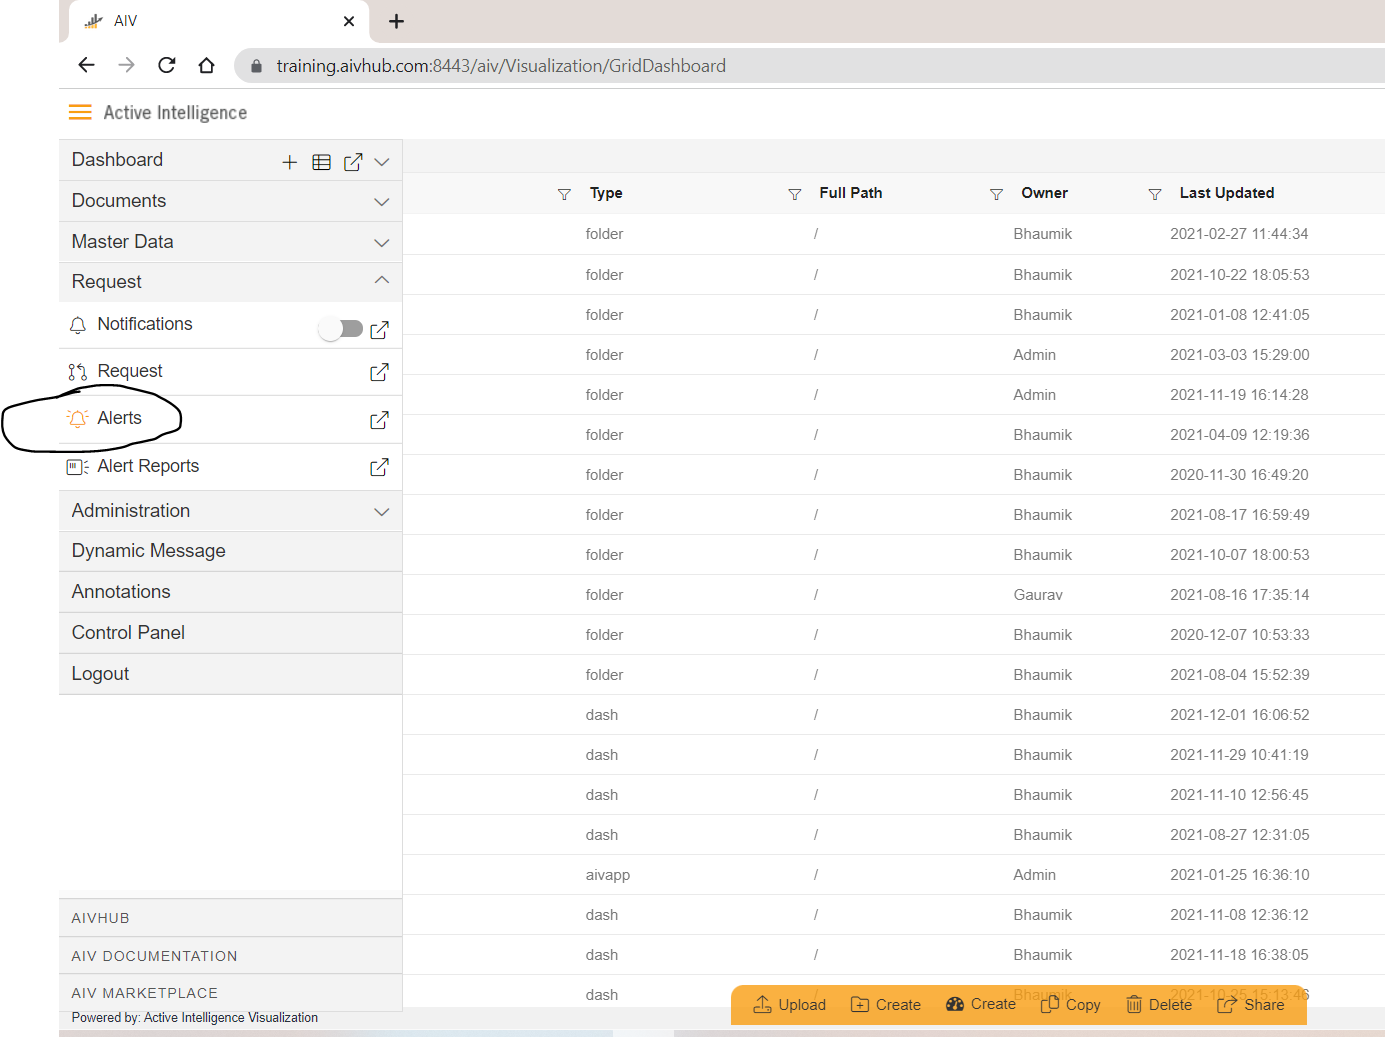This screenshot has width=1385, height=1037.
Task: Sort by the Last Updated column header
Action: point(1227,193)
